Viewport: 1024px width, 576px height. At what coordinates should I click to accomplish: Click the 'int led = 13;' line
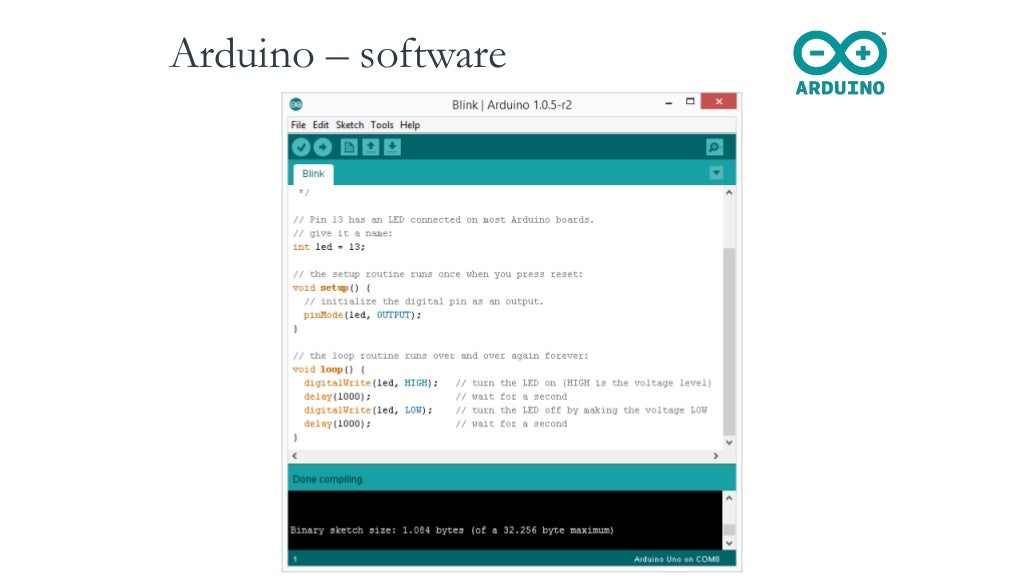[329, 247]
